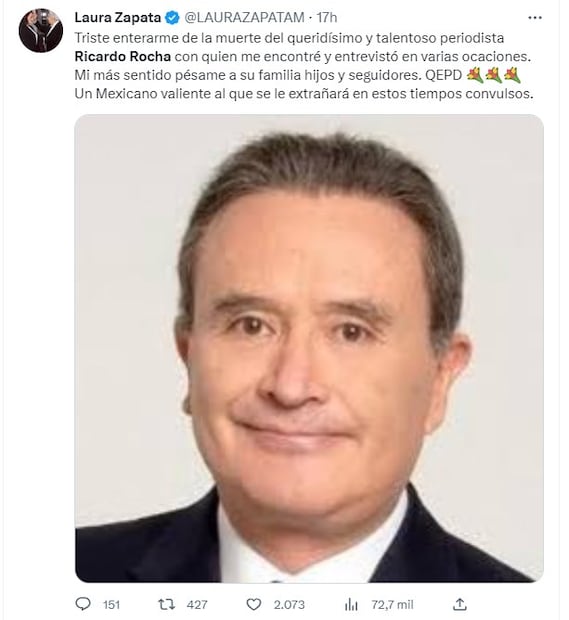569x620 pixels.
Task: Click the reply speech bubble icon
Action: pos(83,604)
